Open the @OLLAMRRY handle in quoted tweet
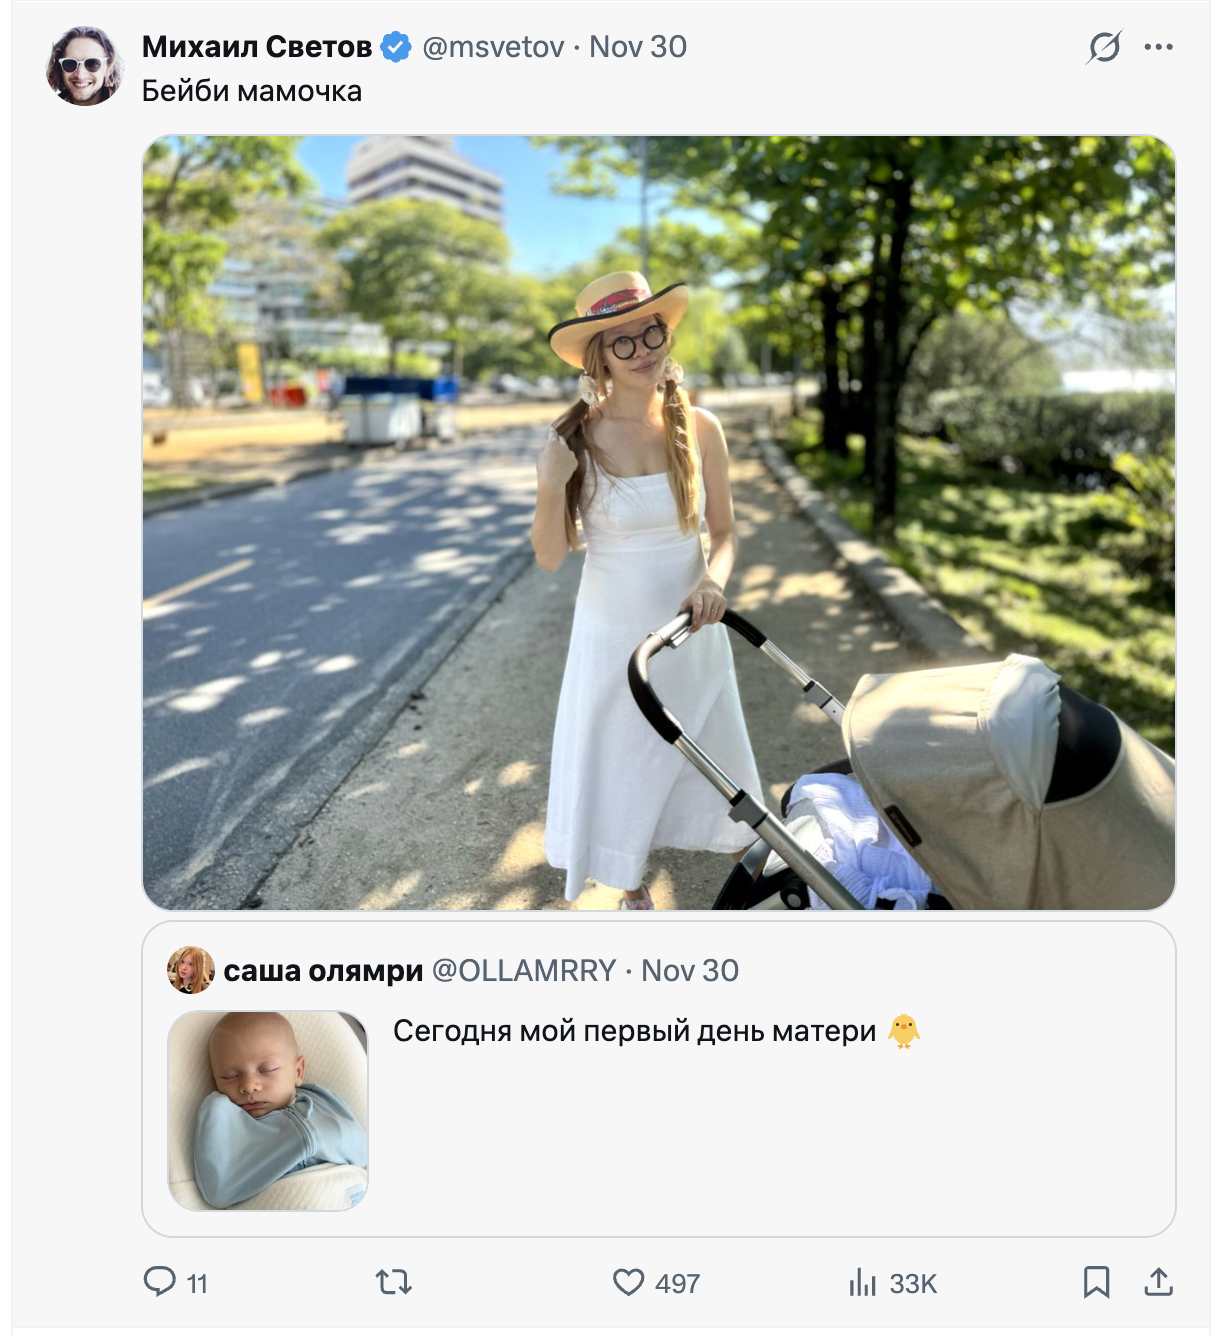The height and width of the screenshot is (1336, 1214). tap(523, 971)
